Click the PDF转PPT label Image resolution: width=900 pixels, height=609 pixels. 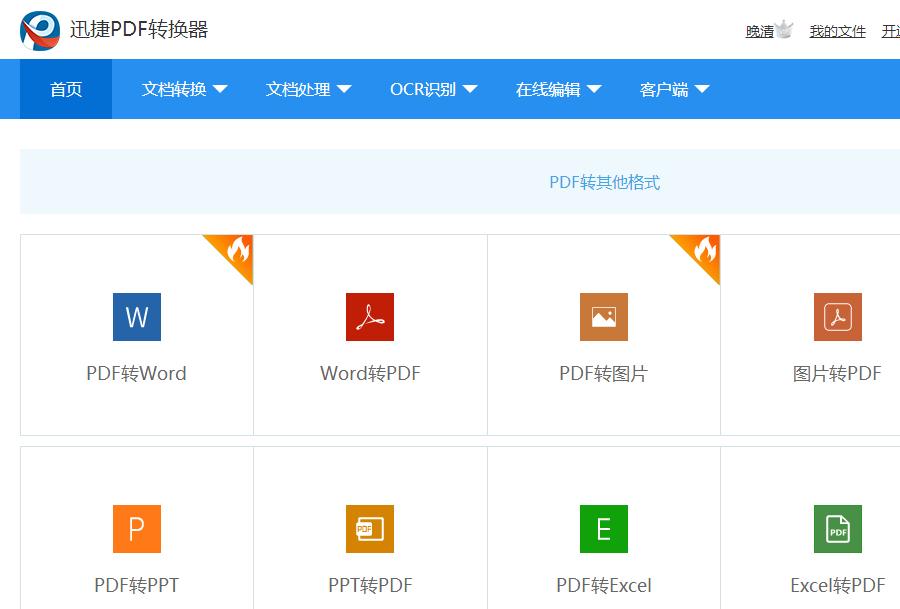(137, 585)
